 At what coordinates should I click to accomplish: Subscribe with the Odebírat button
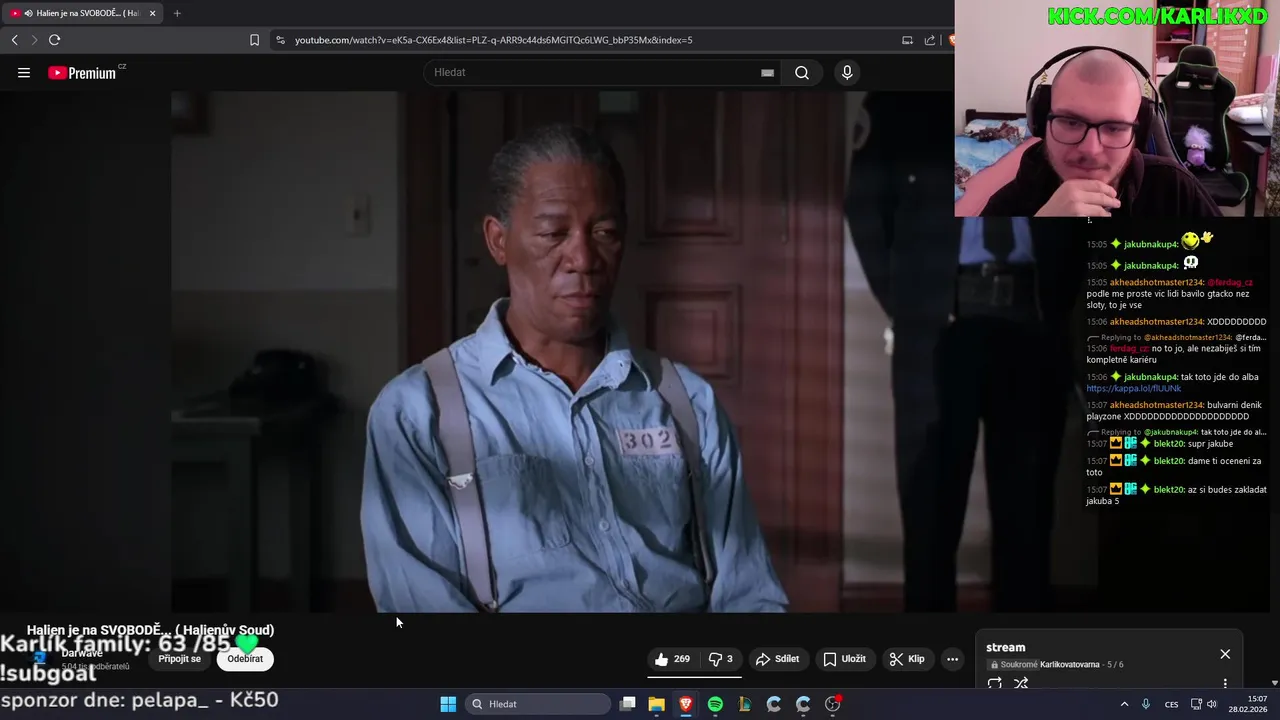pos(245,659)
